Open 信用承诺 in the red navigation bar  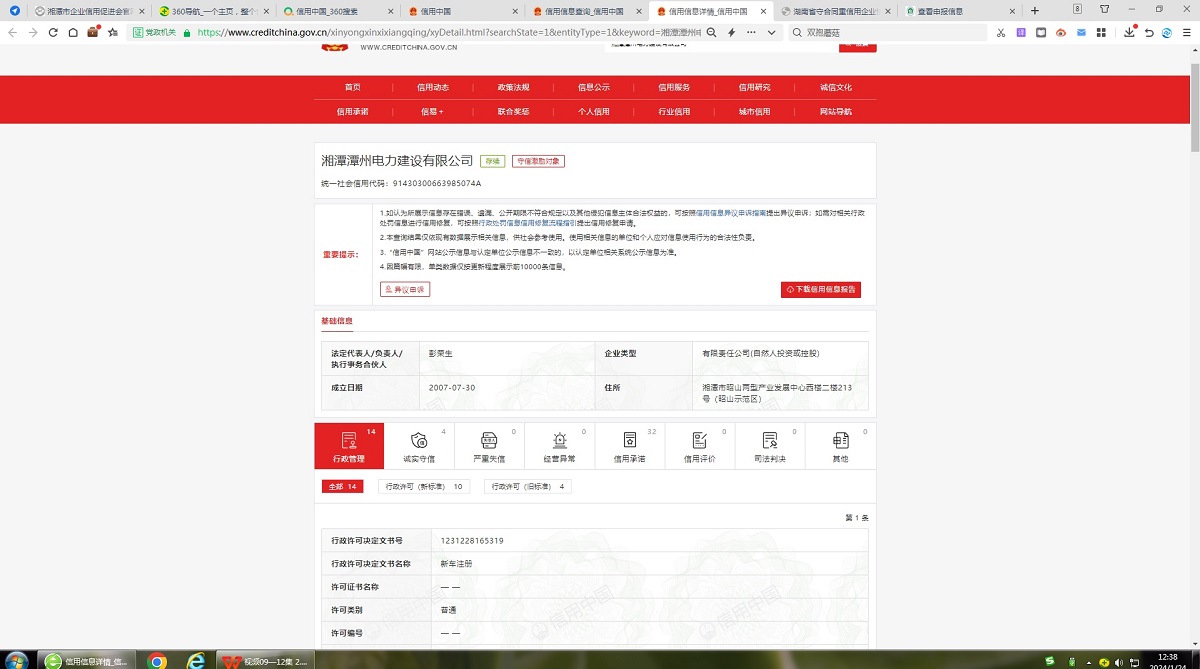[x=352, y=111]
